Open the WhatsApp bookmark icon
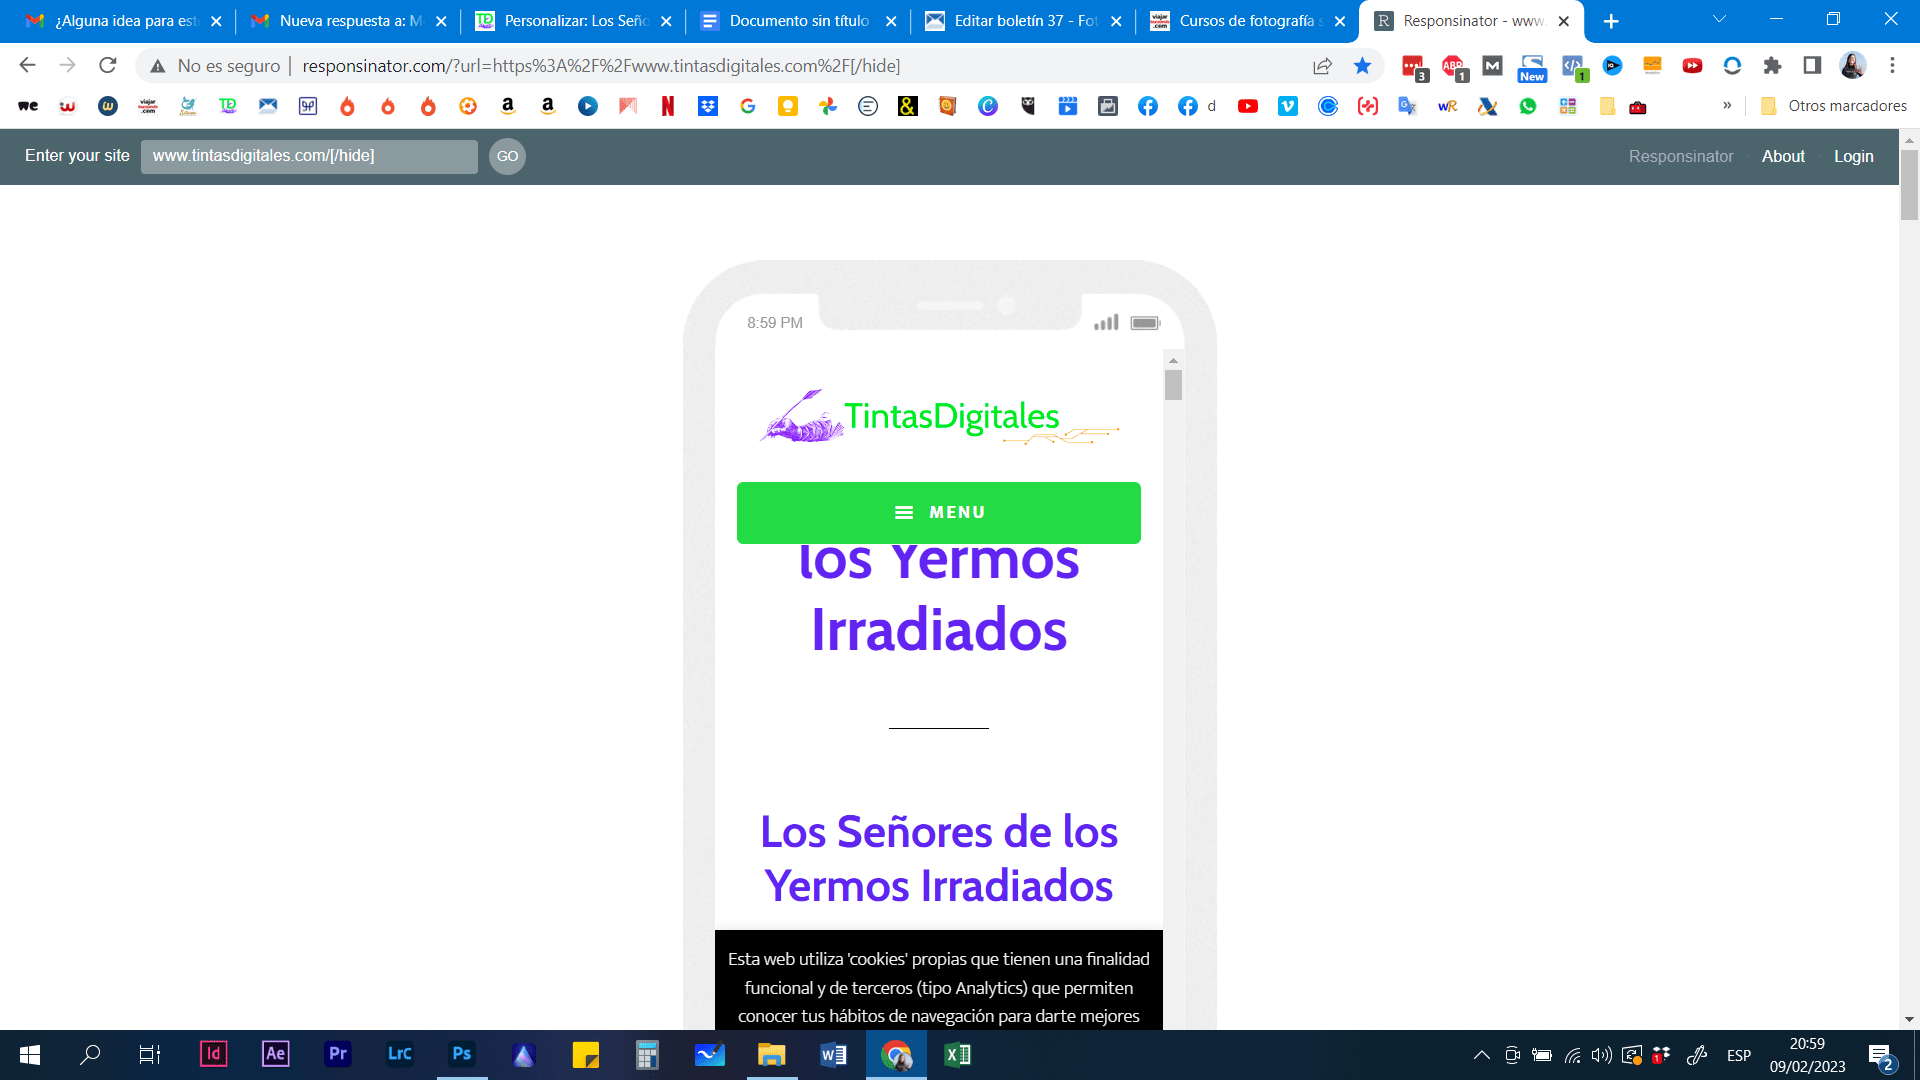Viewport: 1920px width, 1080px height. [1528, 106]
